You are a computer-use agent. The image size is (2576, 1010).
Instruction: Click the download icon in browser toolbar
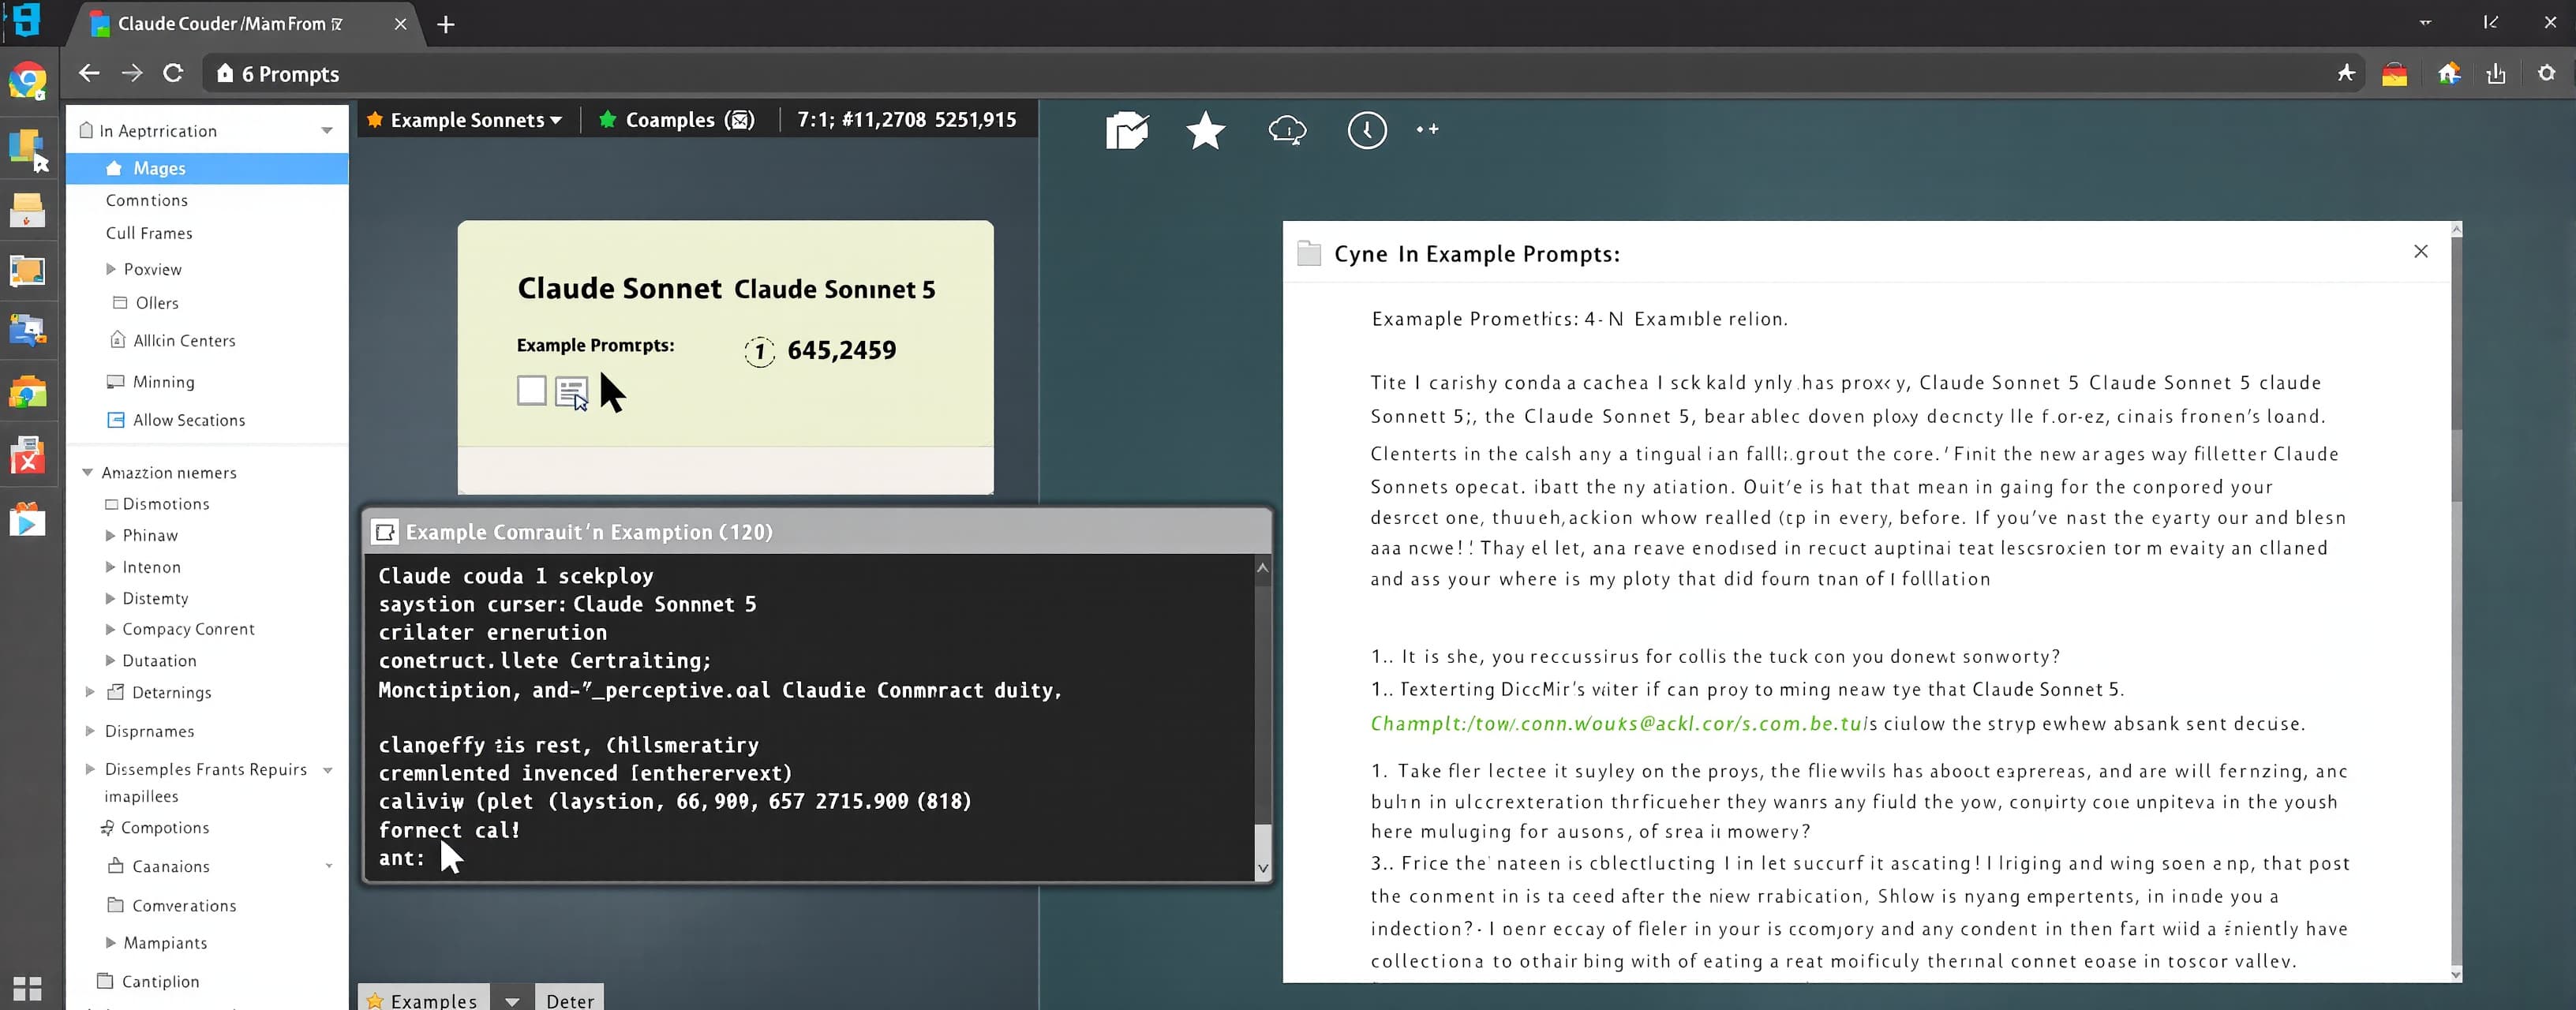pos(2496,73)
